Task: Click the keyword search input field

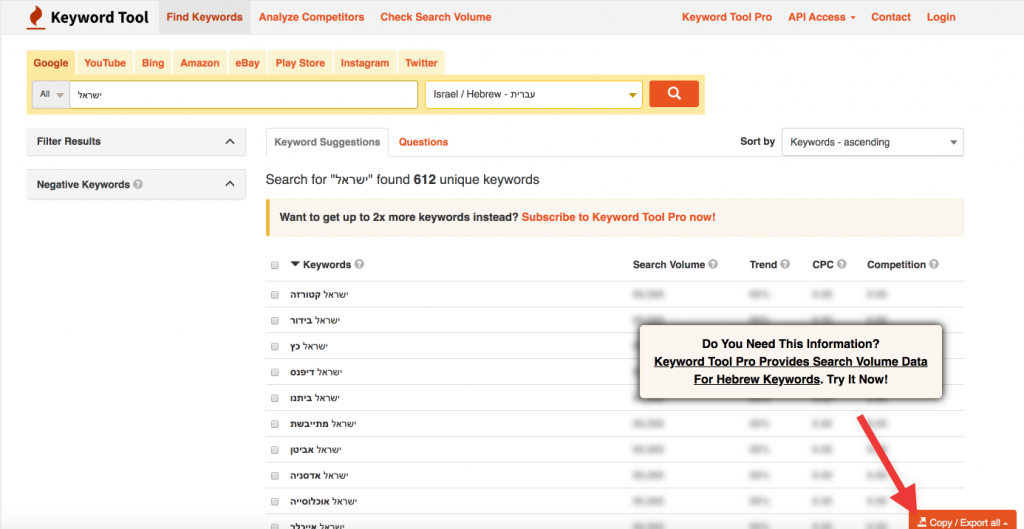Action: point(243,94)
